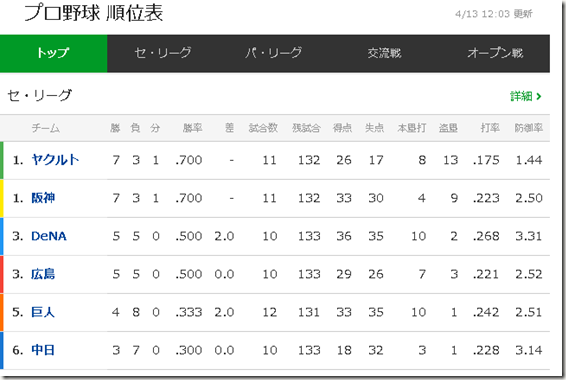Open the 広島 team link
The height and width of the screenshot is (380, 566).
43,274
